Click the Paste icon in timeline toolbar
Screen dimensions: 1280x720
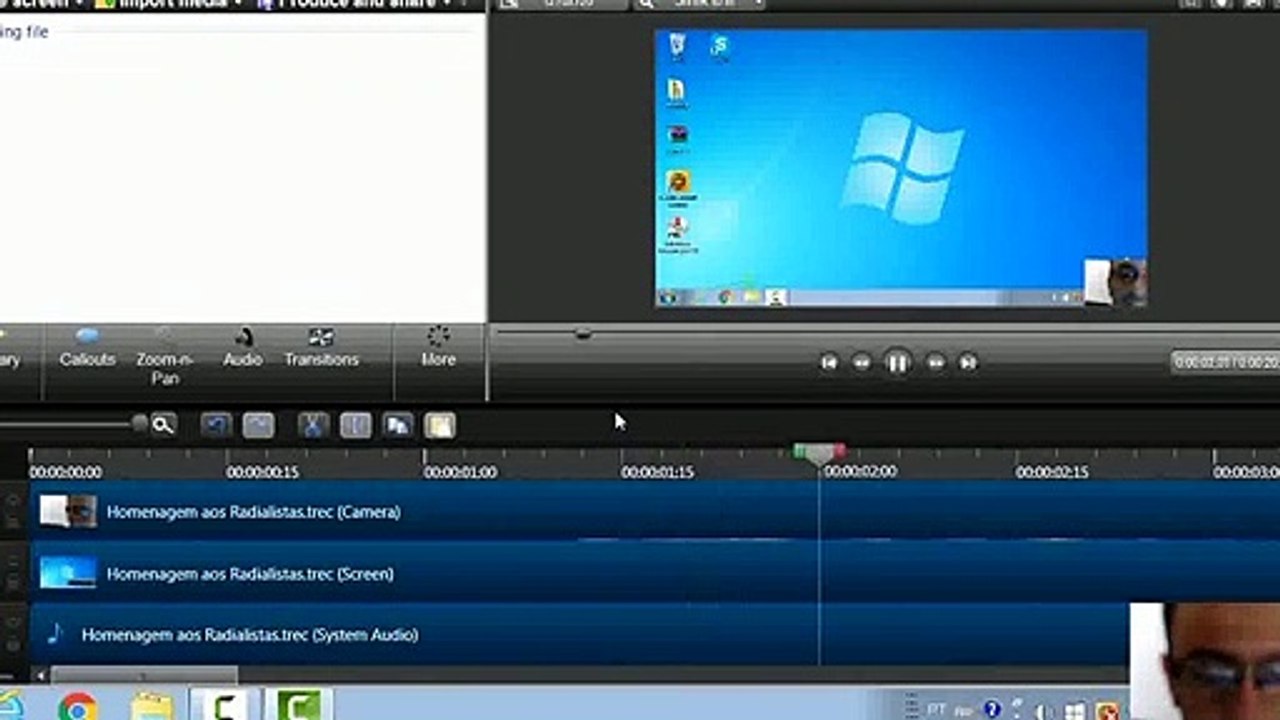coord(439,425)
